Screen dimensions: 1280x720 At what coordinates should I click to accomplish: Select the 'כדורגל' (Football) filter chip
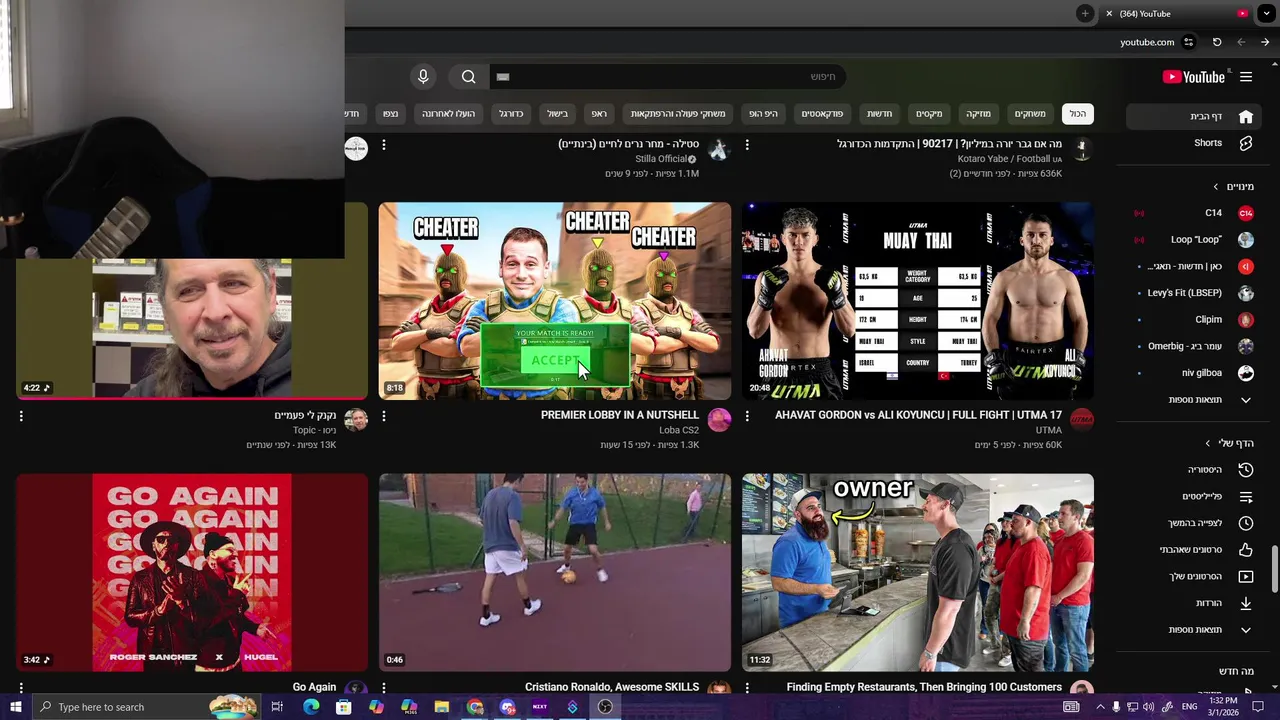coord(511,114)
